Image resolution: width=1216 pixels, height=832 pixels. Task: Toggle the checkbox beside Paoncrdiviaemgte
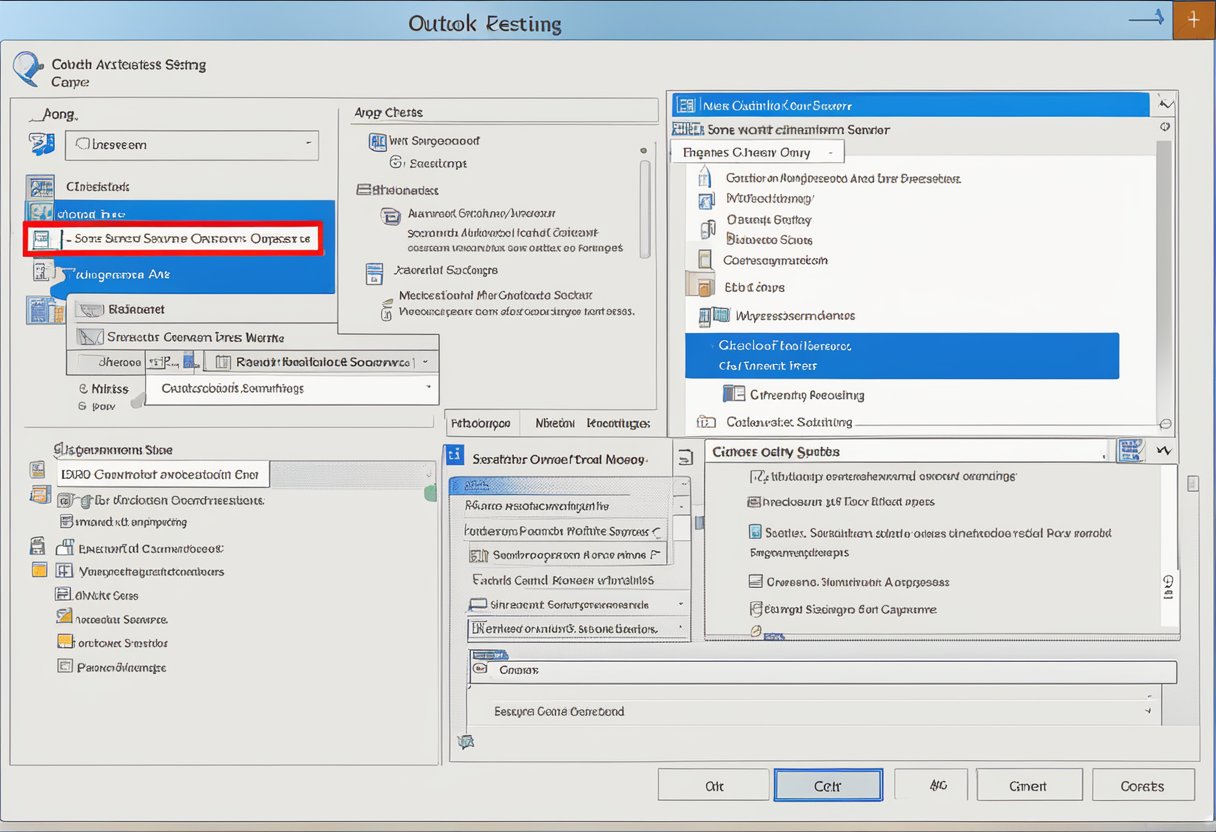point(65,667)
